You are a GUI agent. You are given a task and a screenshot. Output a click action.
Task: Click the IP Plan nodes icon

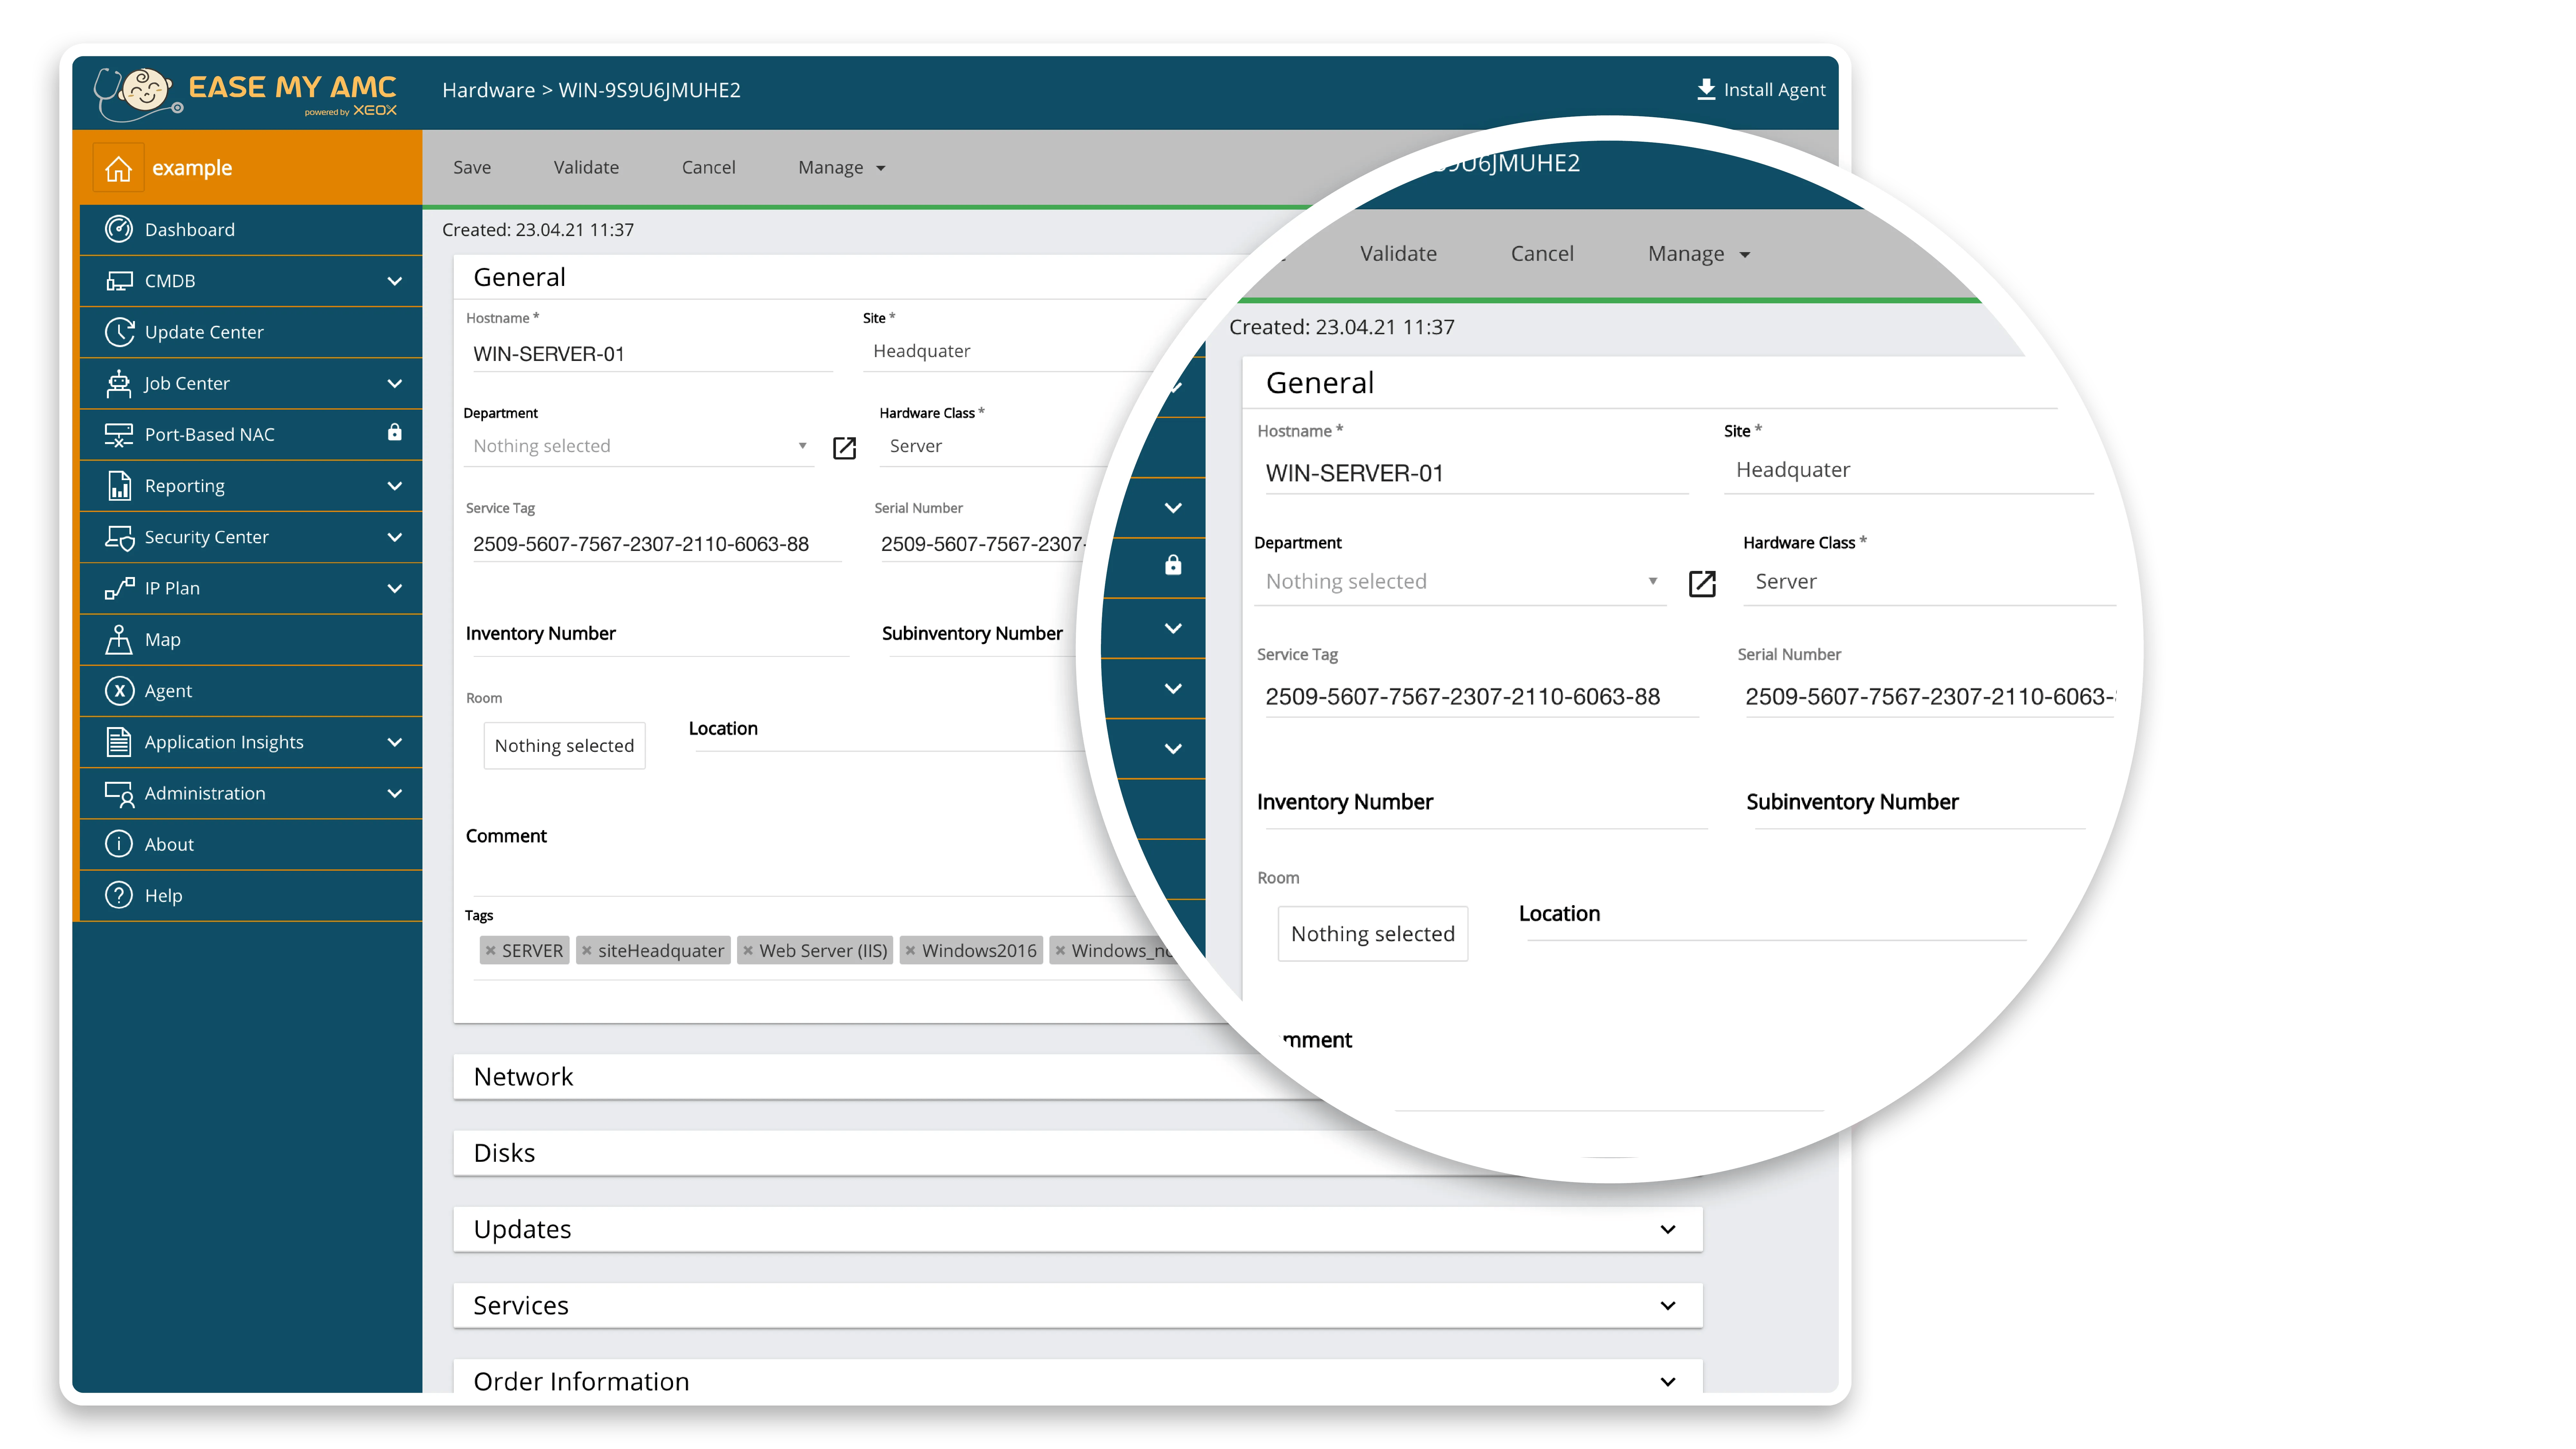pyautogui.click(x=119, y=588)
